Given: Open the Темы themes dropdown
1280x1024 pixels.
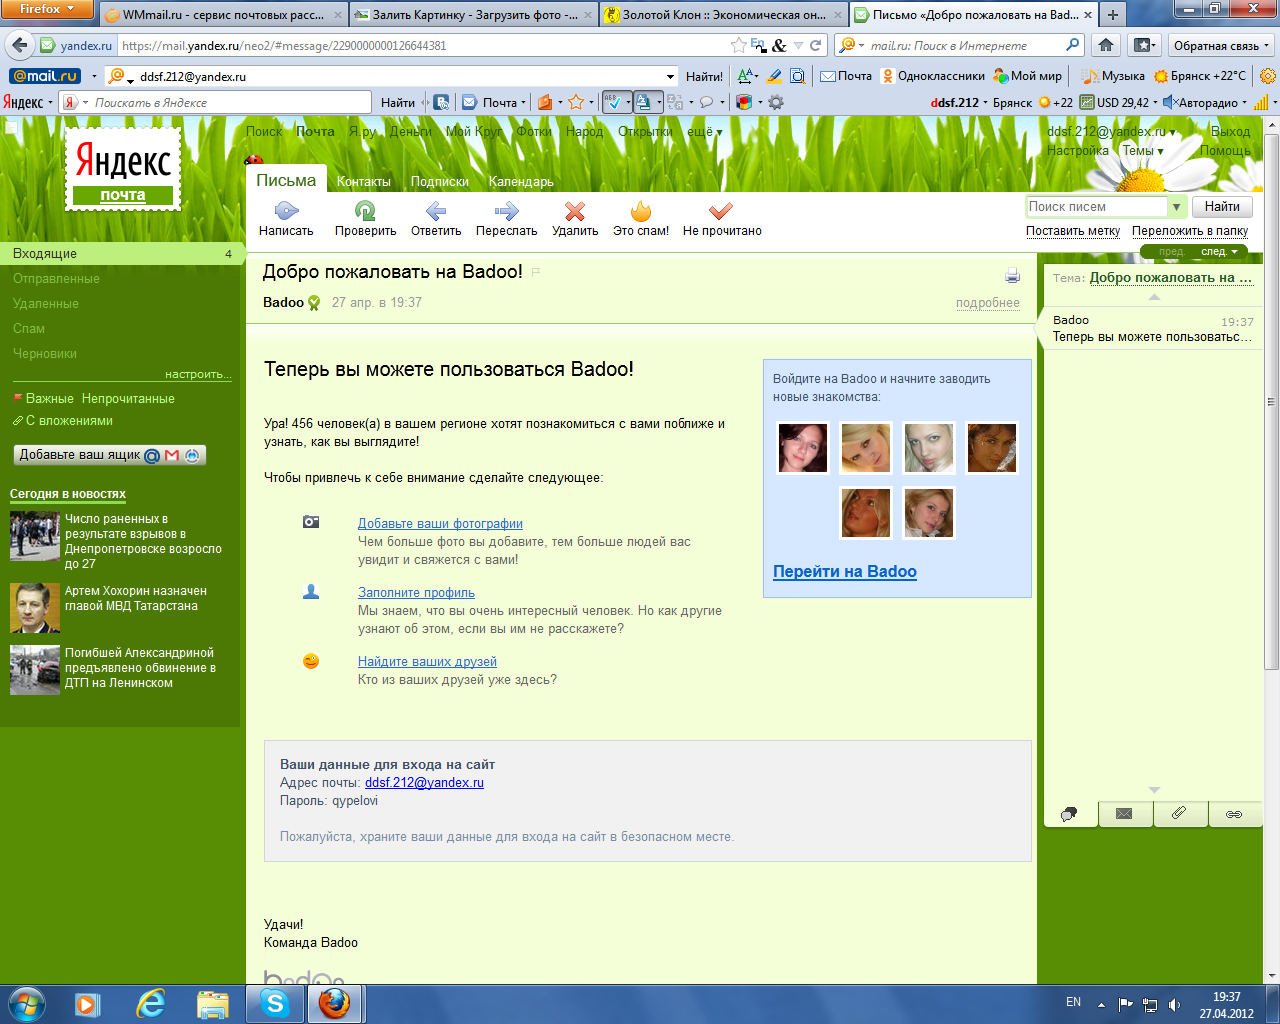Looking at the screenshot, I should point(1143,151).
